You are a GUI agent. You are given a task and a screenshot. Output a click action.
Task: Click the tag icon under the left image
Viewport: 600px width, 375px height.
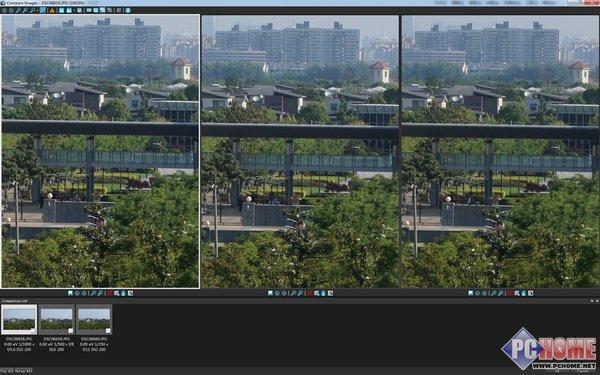point(70,293)
